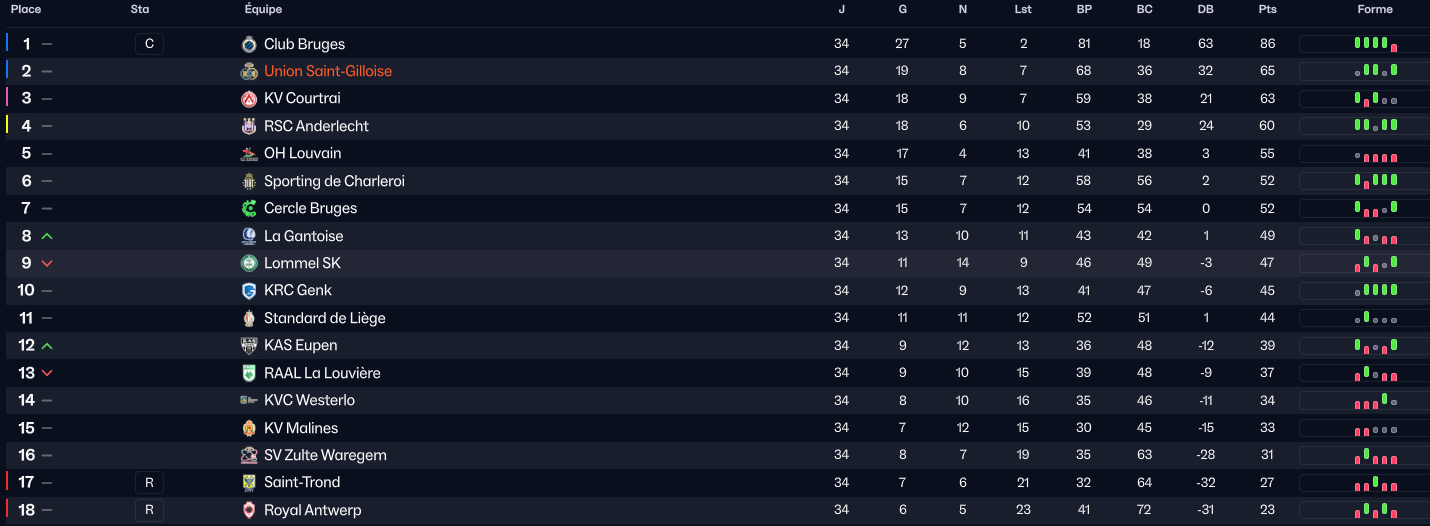
Task: Click the R relegation badge for Saint-Trond
Action: point(149,483)
